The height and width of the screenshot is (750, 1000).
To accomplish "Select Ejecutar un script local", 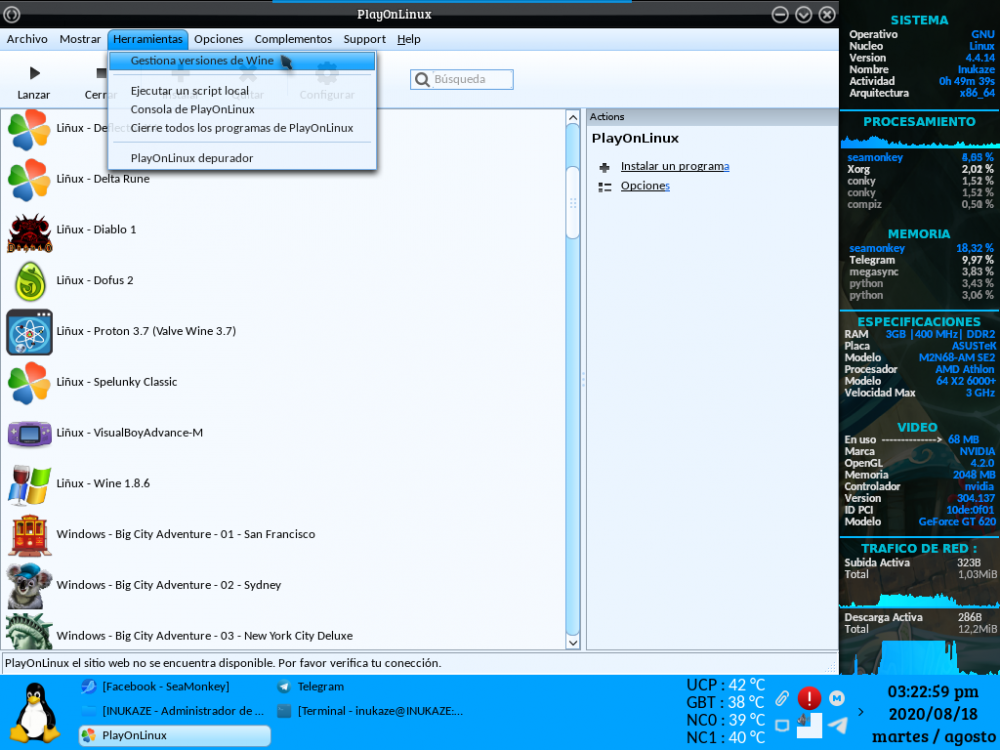I will click(x=190, y=91).
